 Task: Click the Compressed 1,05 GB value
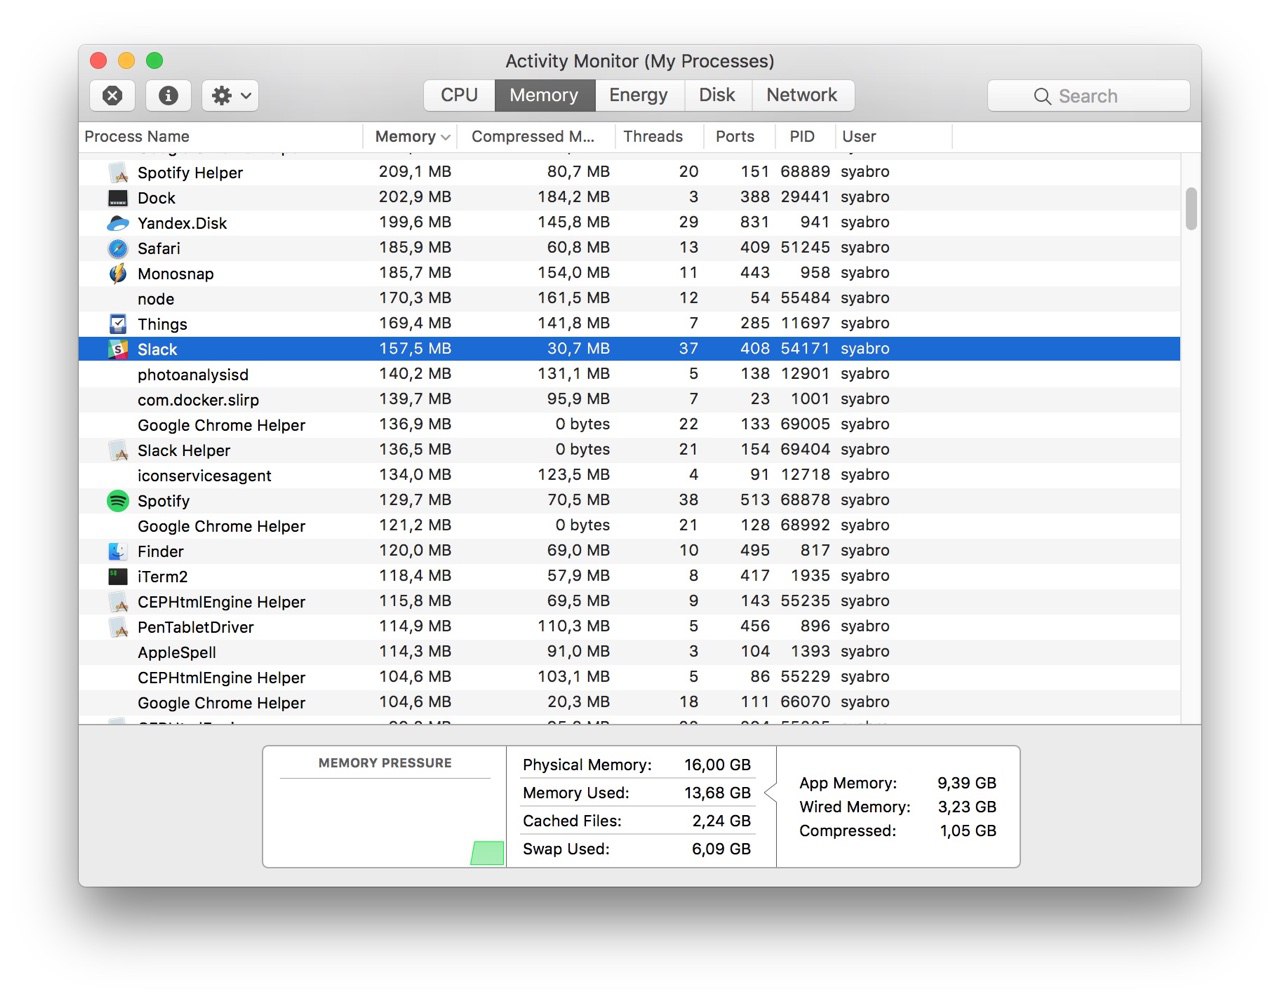pyautogui.click(x=968, y=831)
